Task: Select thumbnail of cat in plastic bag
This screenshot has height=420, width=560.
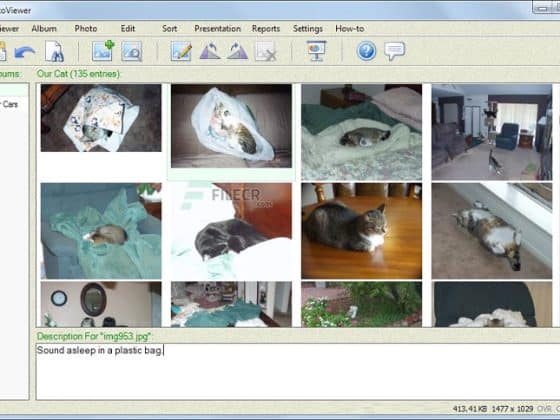Action: (x=231, y=126)
